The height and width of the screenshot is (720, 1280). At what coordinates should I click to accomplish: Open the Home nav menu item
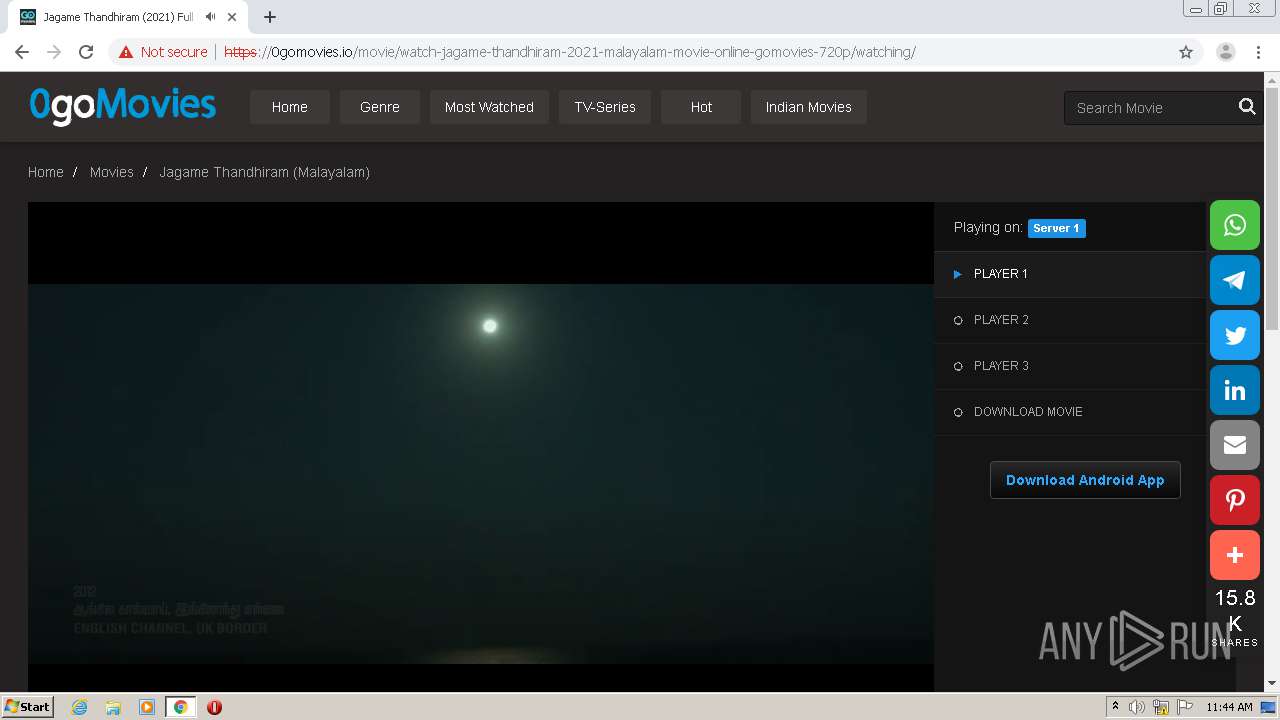tap(290, 107)
